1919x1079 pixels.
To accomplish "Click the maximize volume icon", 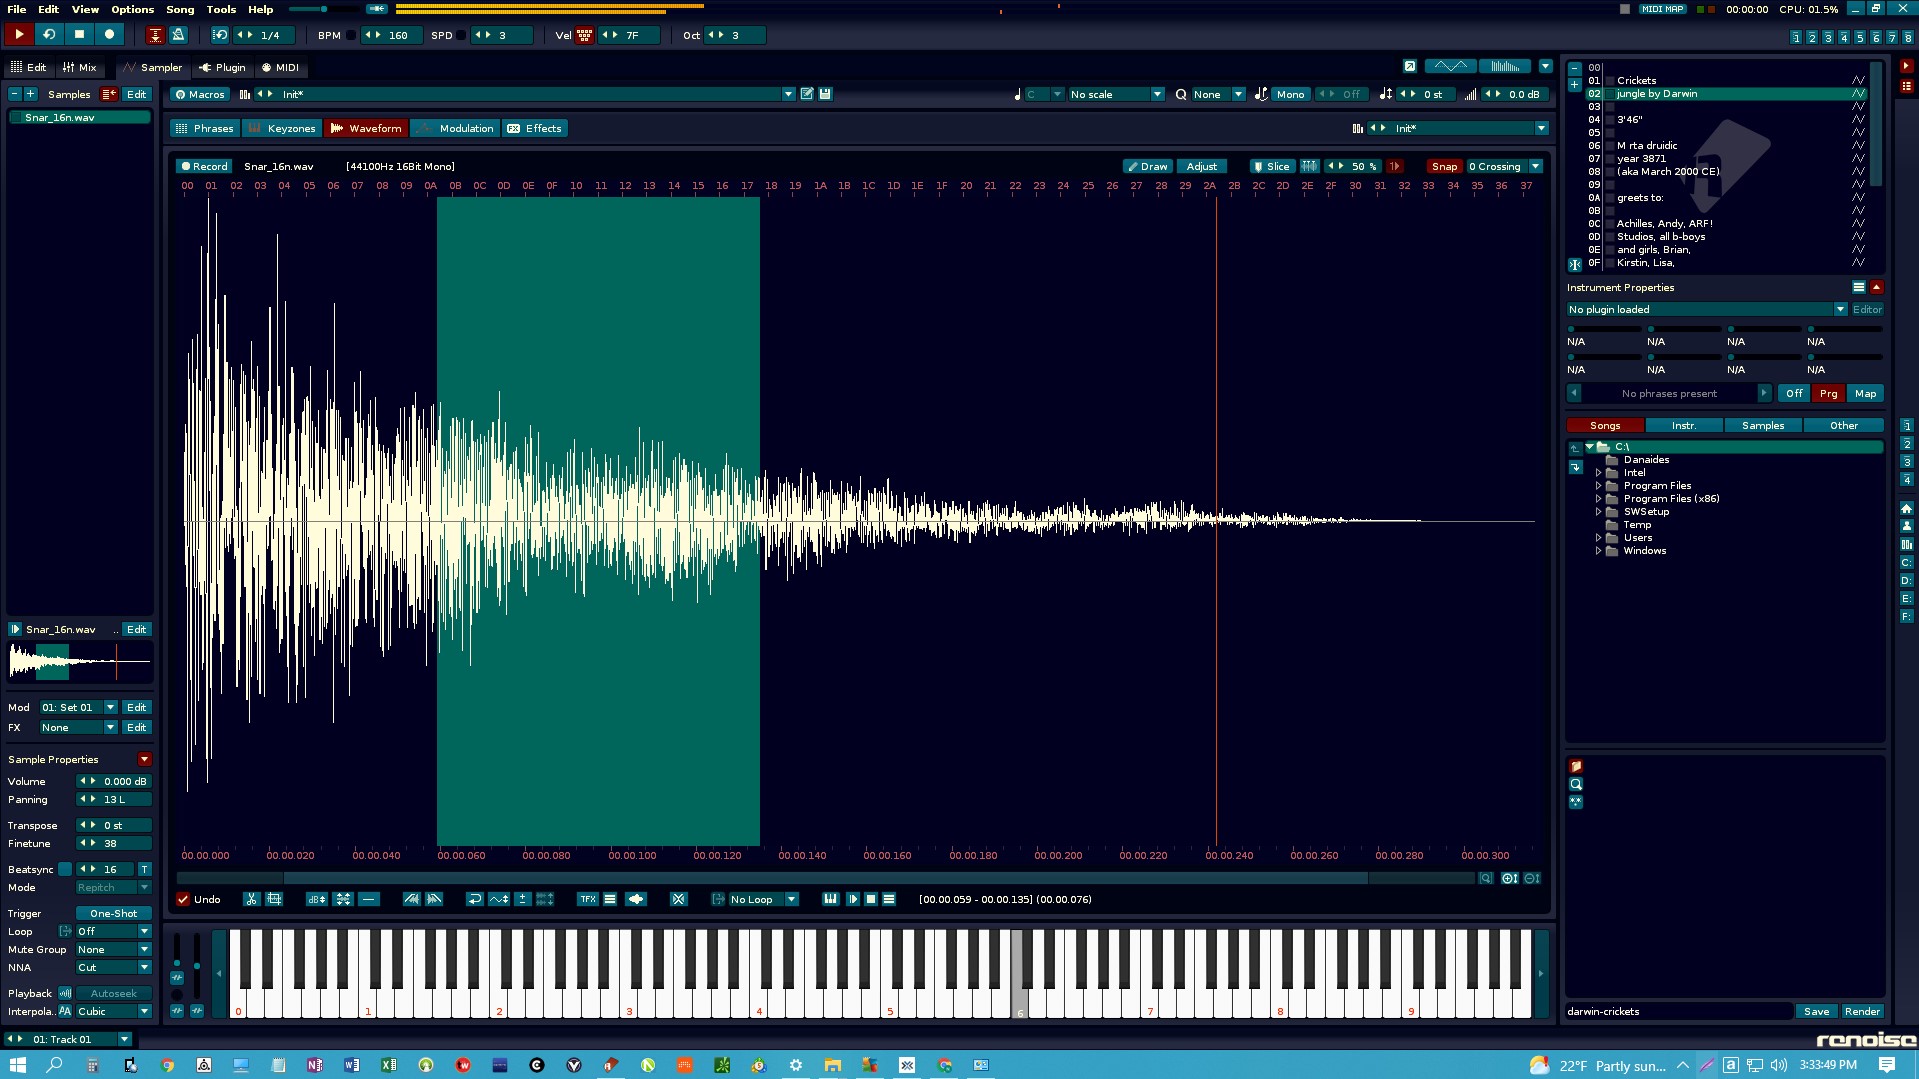I will [x=343, y=899].
